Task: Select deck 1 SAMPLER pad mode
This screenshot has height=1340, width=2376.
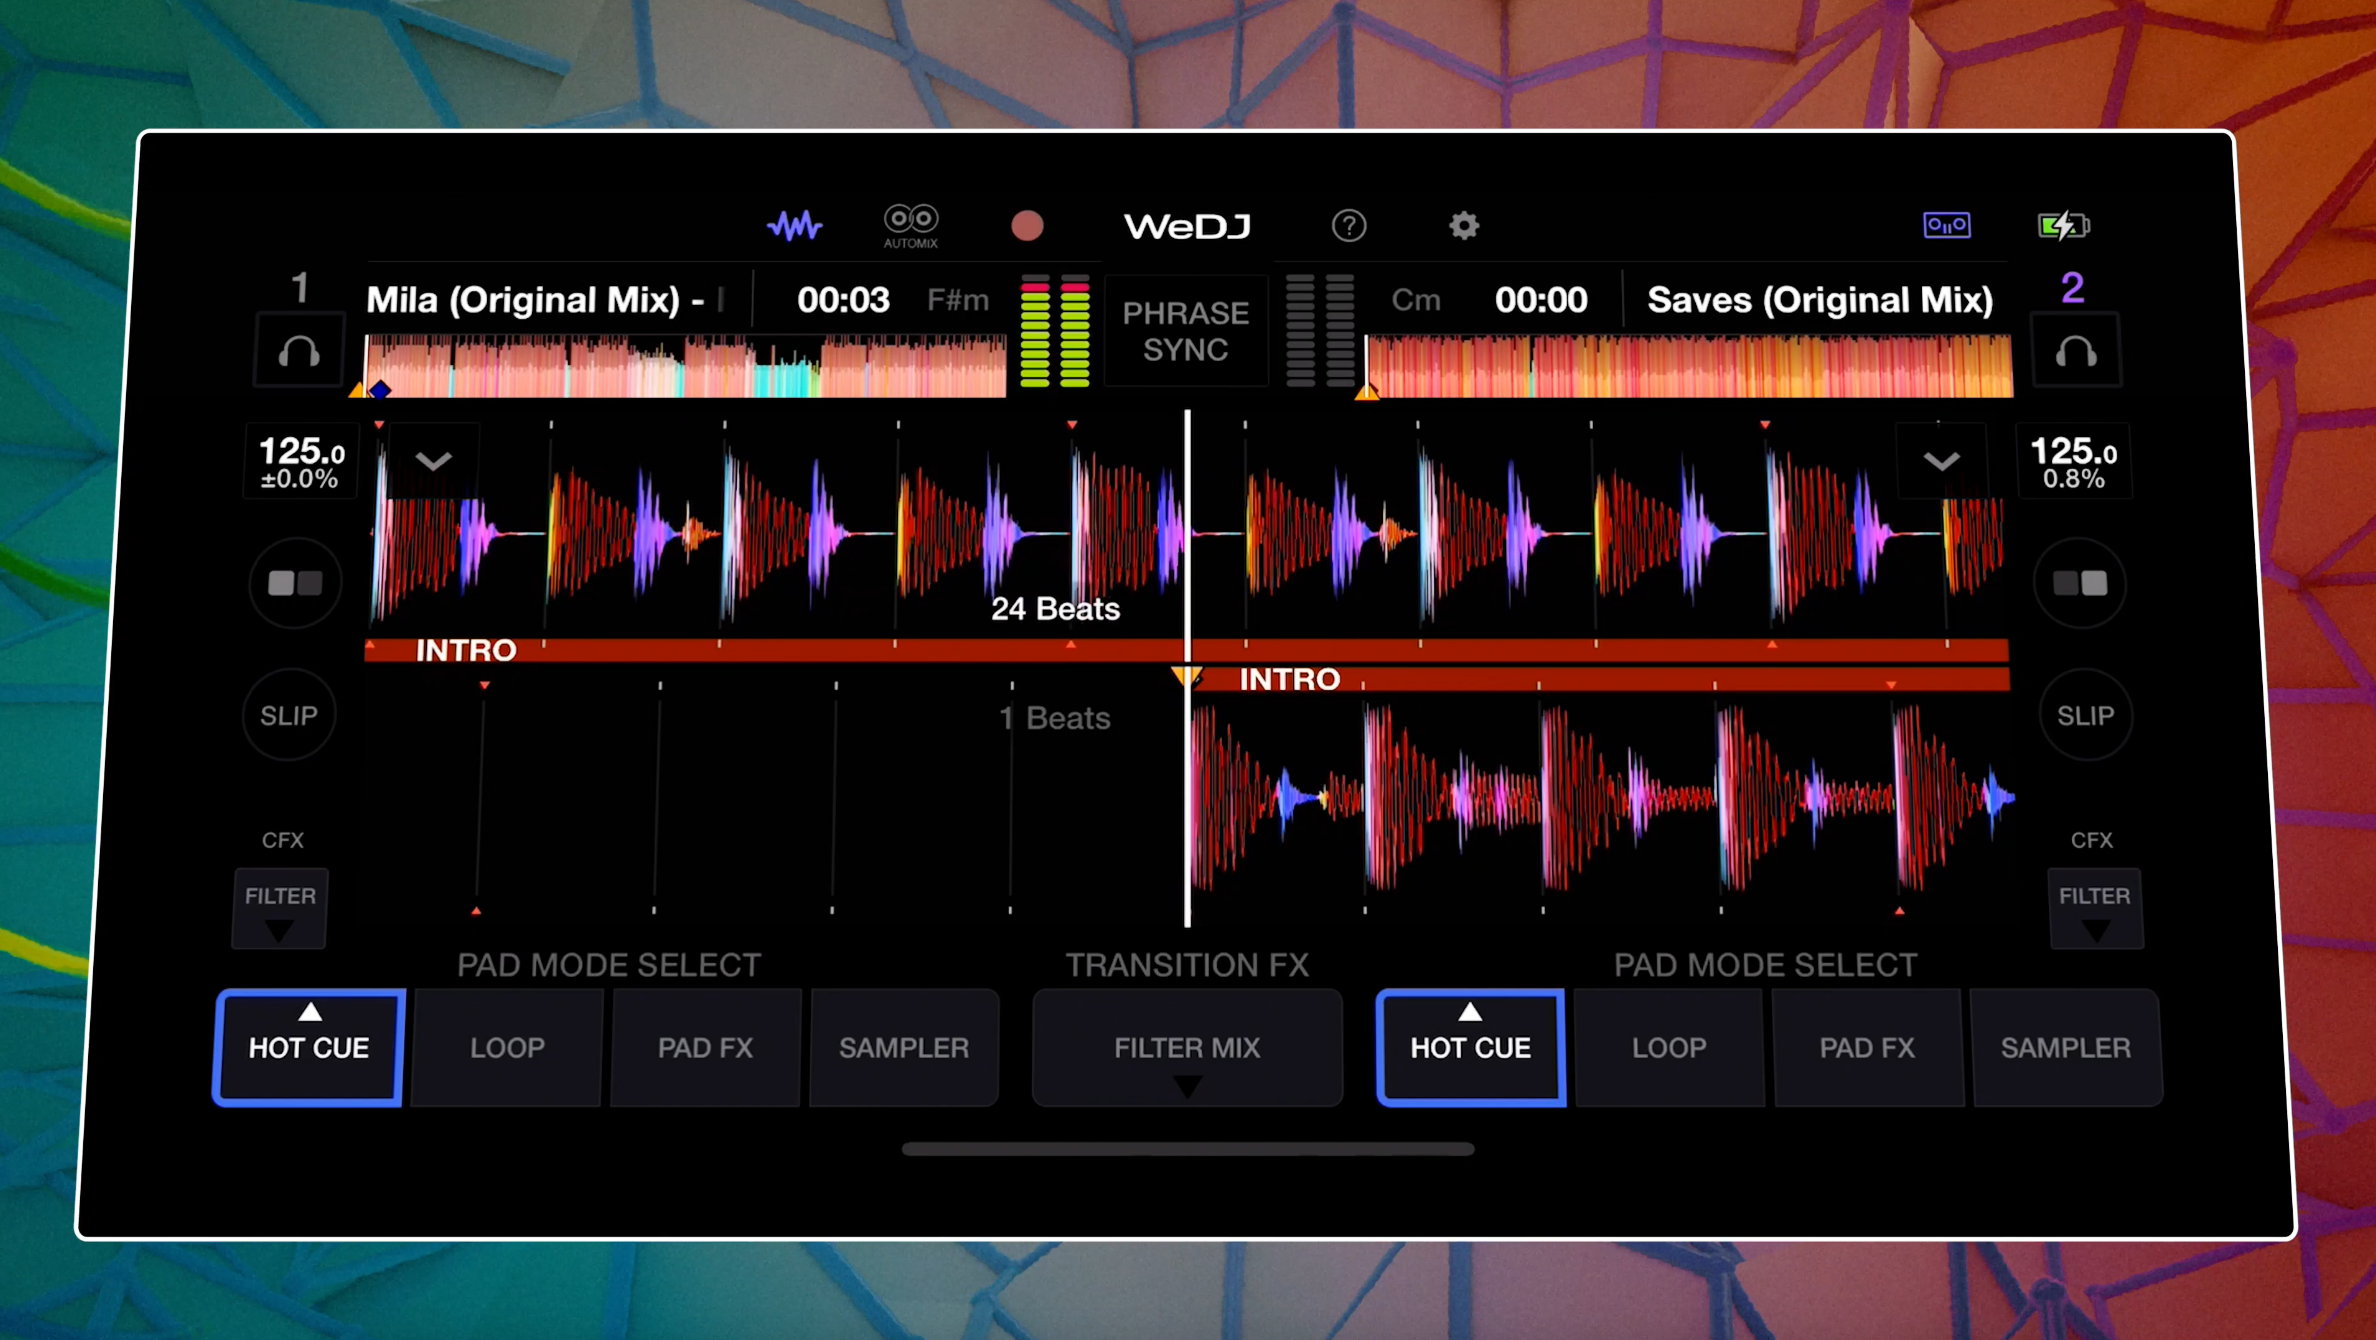Action: pos(904,1048)
